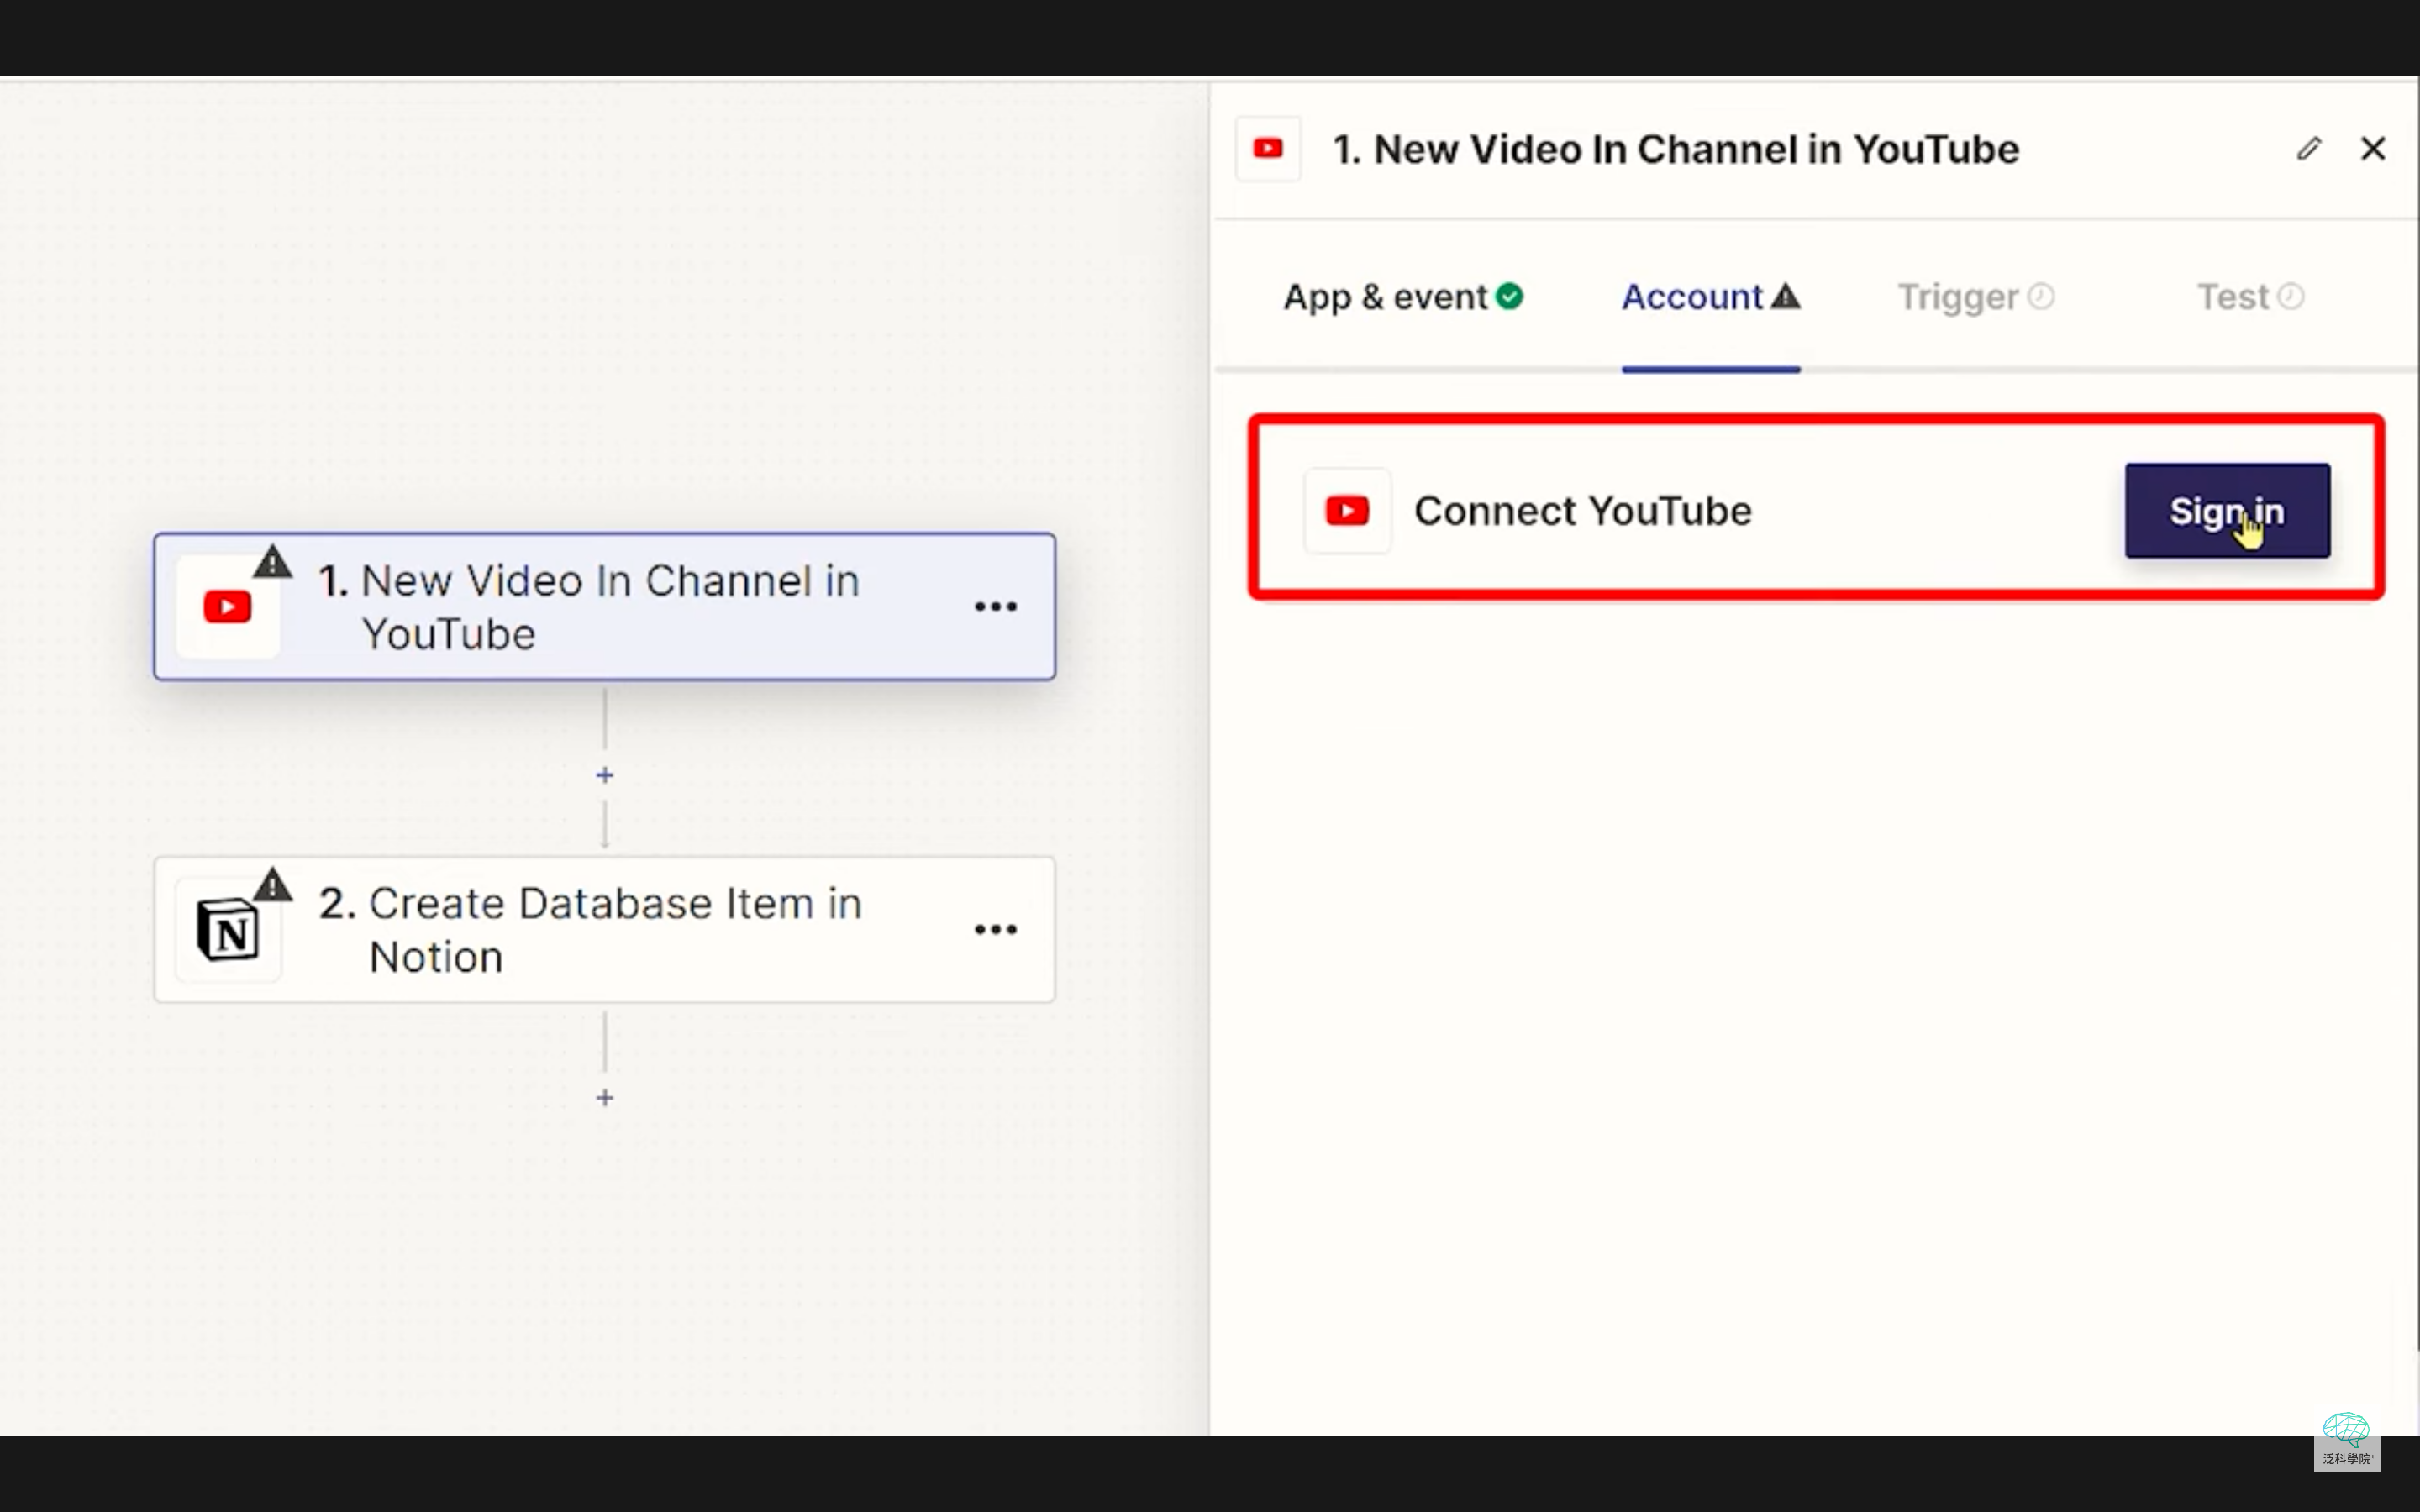Click clock icon beside Trigger tab

click(x=2041, y=297)
